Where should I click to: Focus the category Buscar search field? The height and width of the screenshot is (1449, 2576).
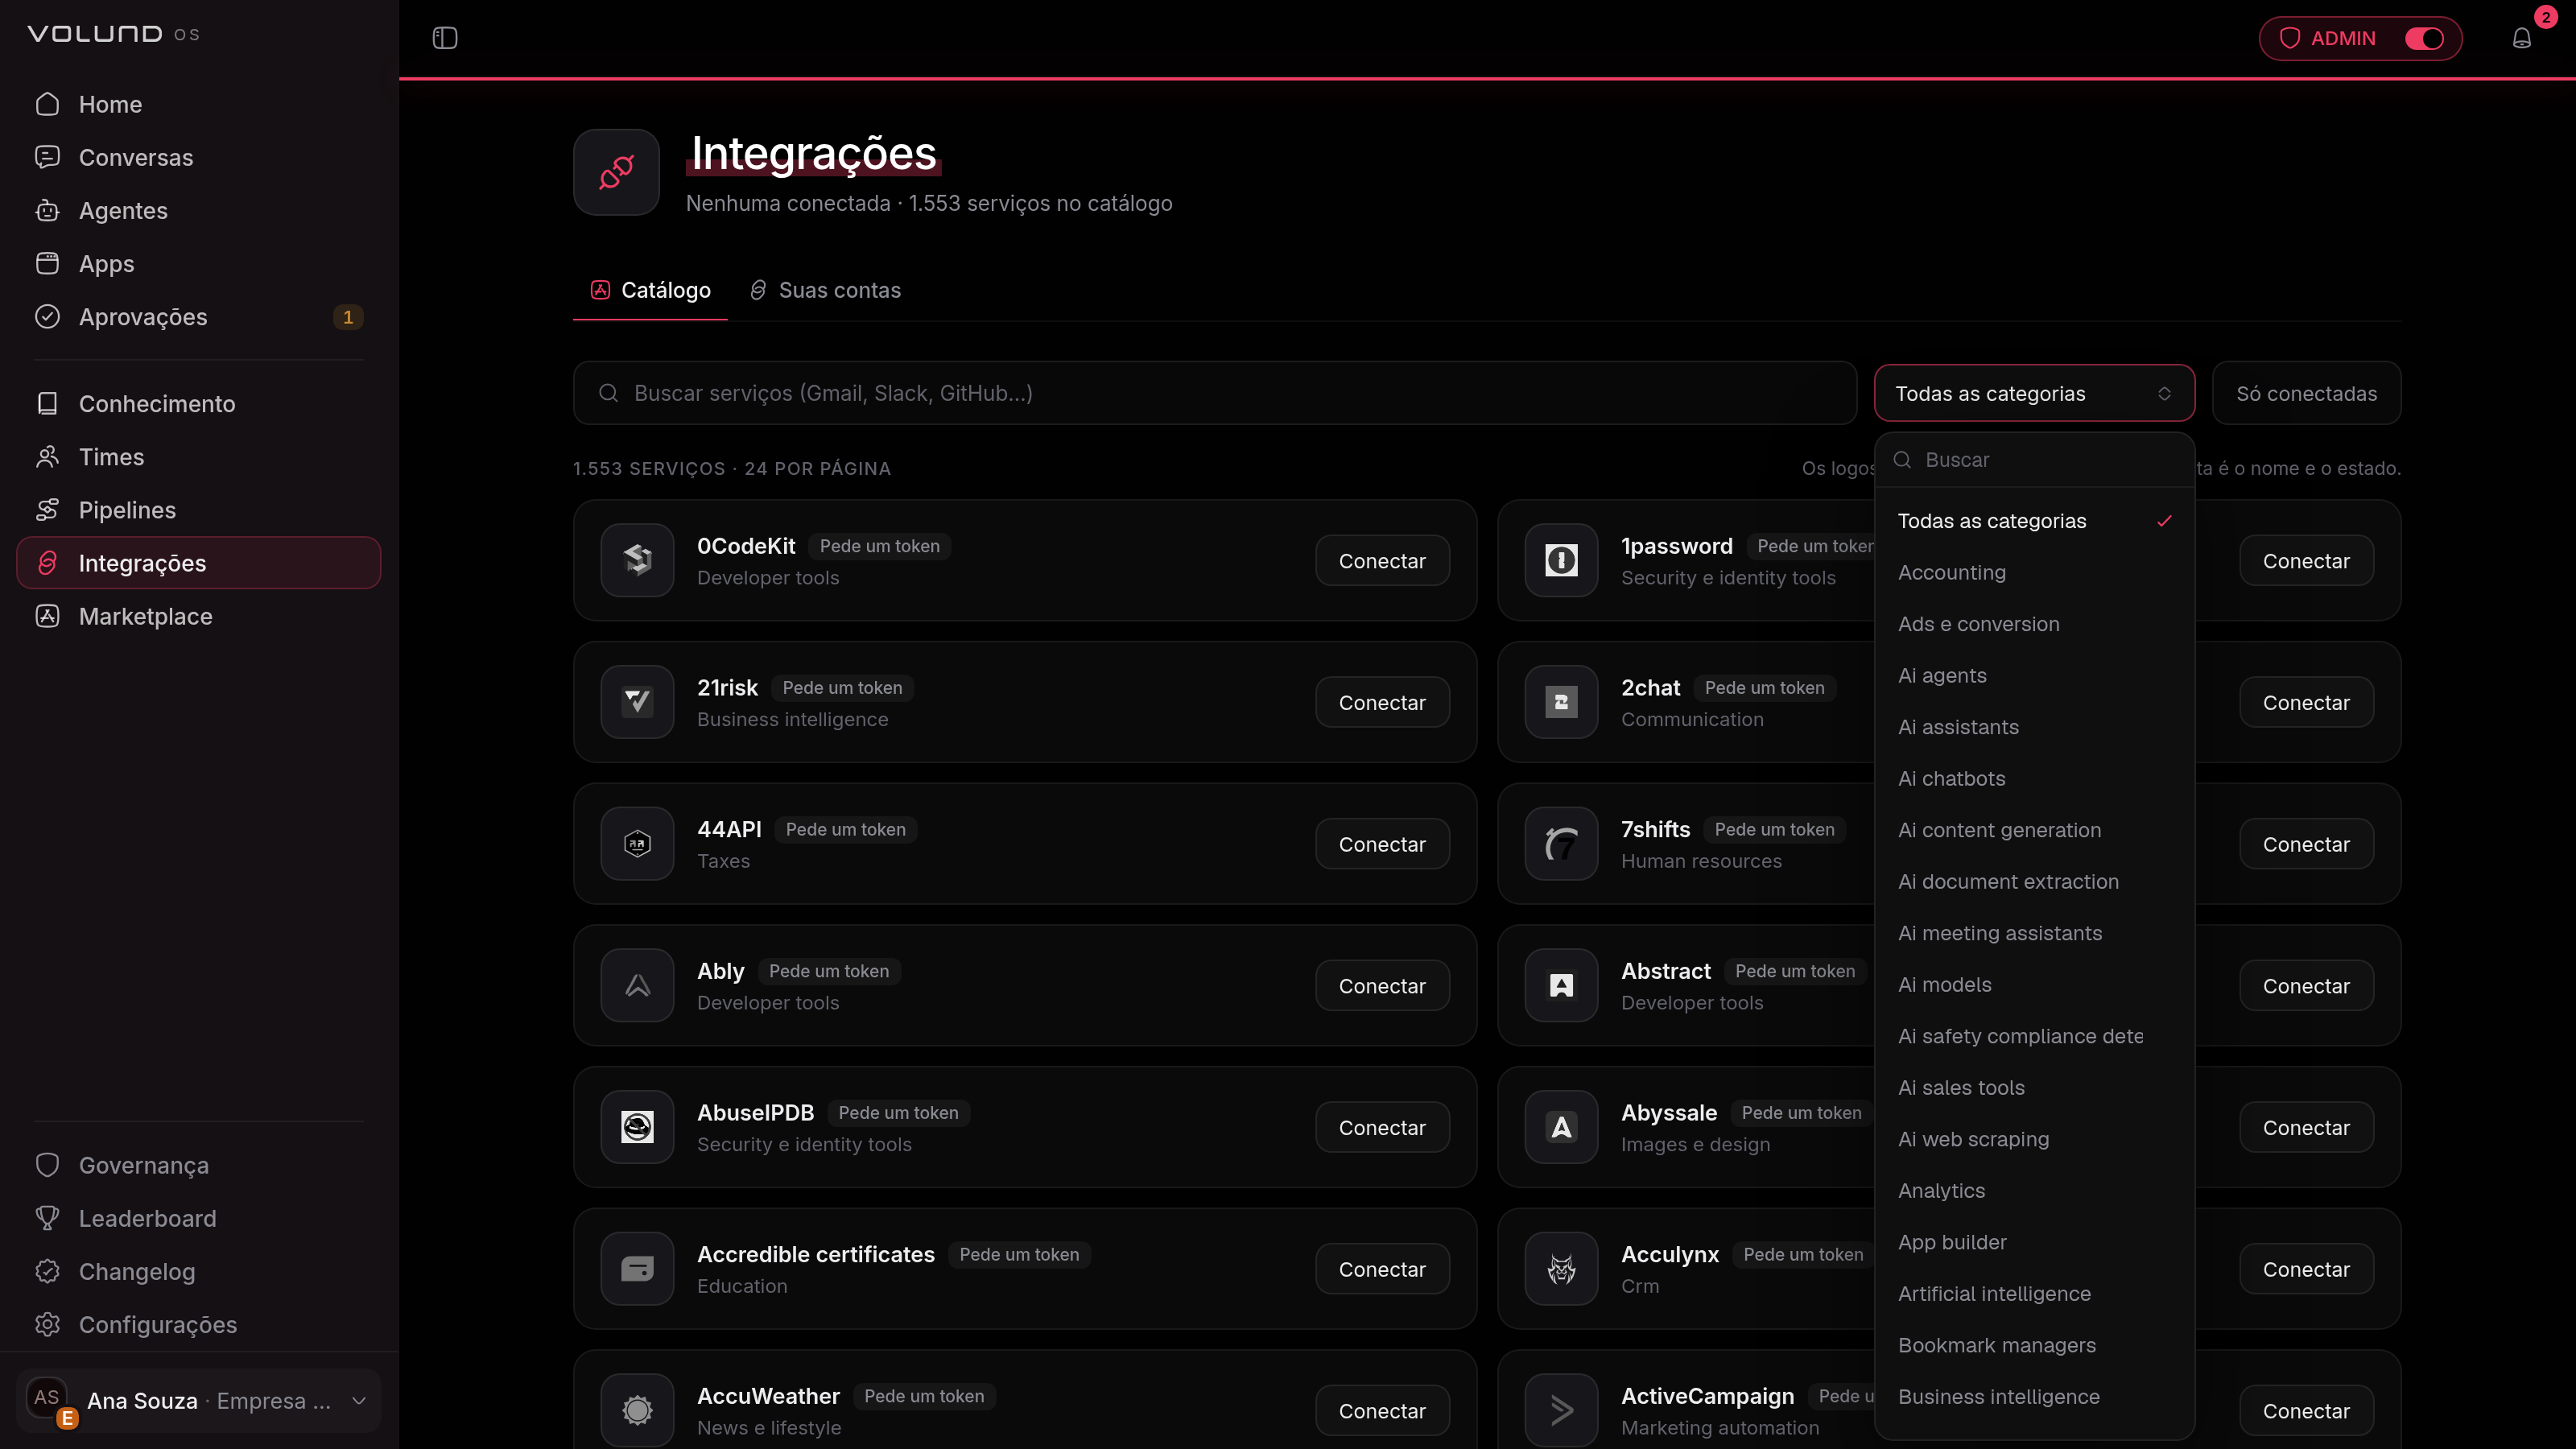click(x=2034, y=460)
